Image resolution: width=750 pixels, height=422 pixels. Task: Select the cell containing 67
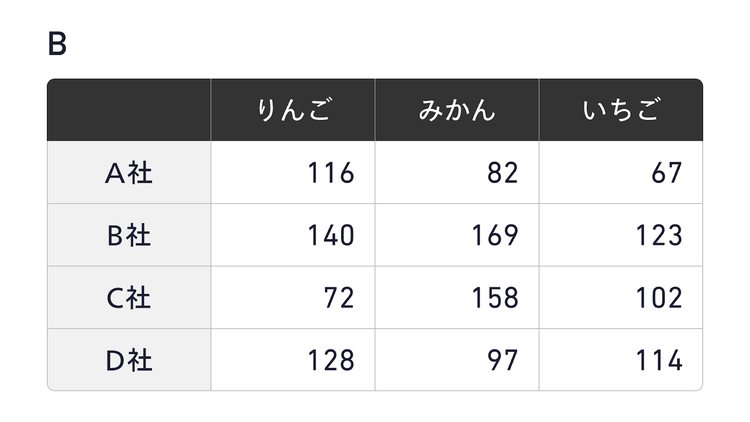coord(621,173)
